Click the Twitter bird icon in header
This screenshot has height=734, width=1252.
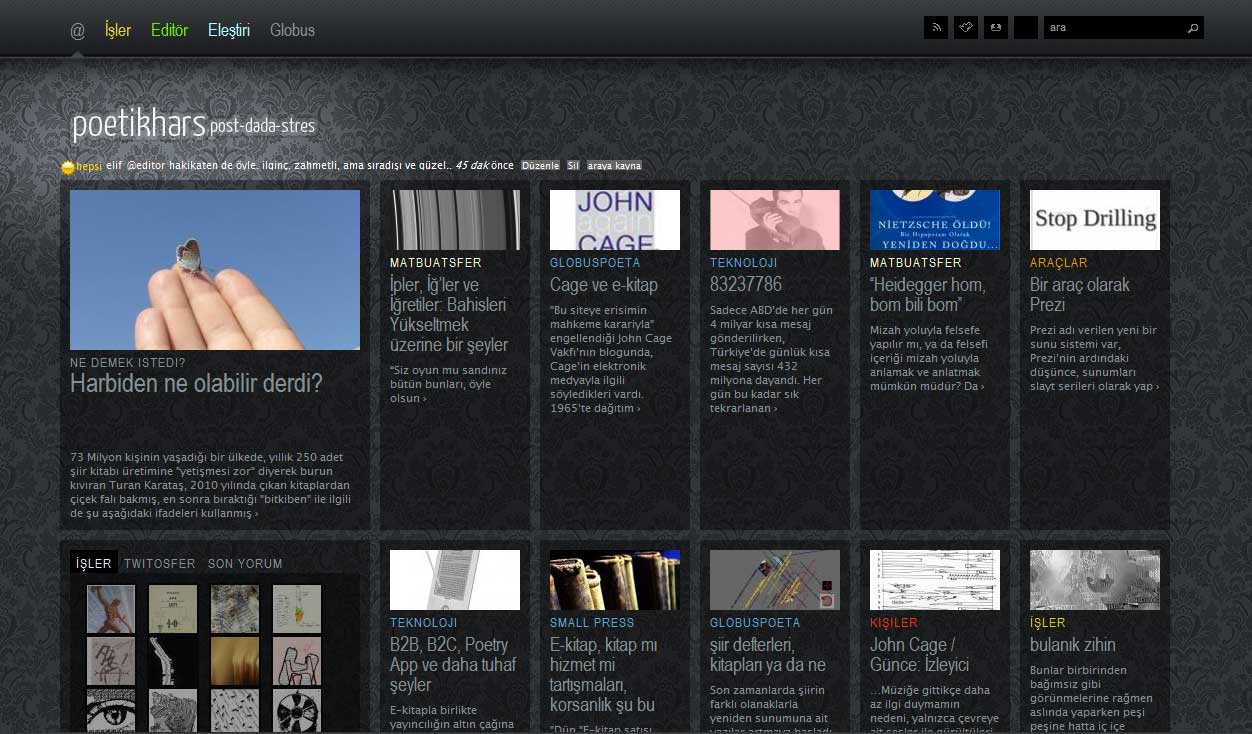point(966,28)
